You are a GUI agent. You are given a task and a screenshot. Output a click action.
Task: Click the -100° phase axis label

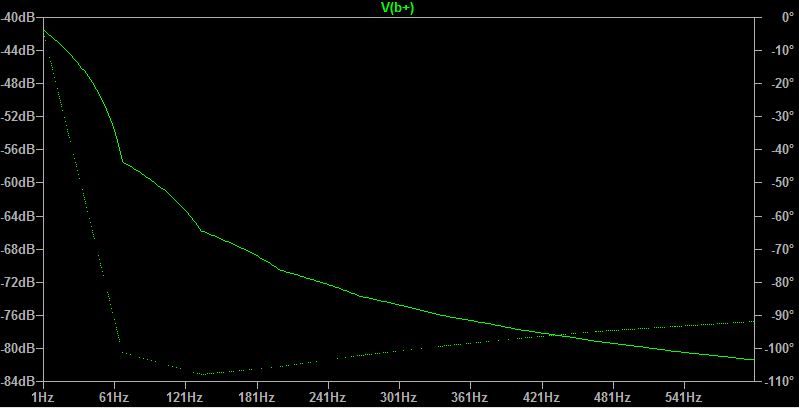(x=778, y=348)
